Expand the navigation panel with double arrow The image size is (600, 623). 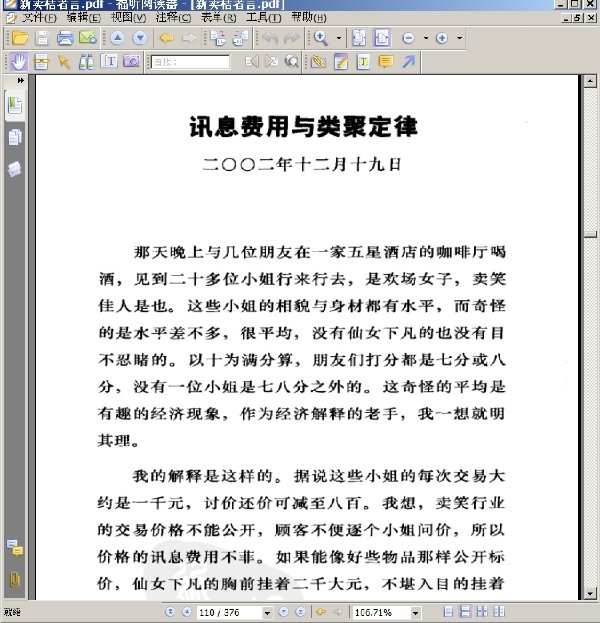[x=21, y=81]
